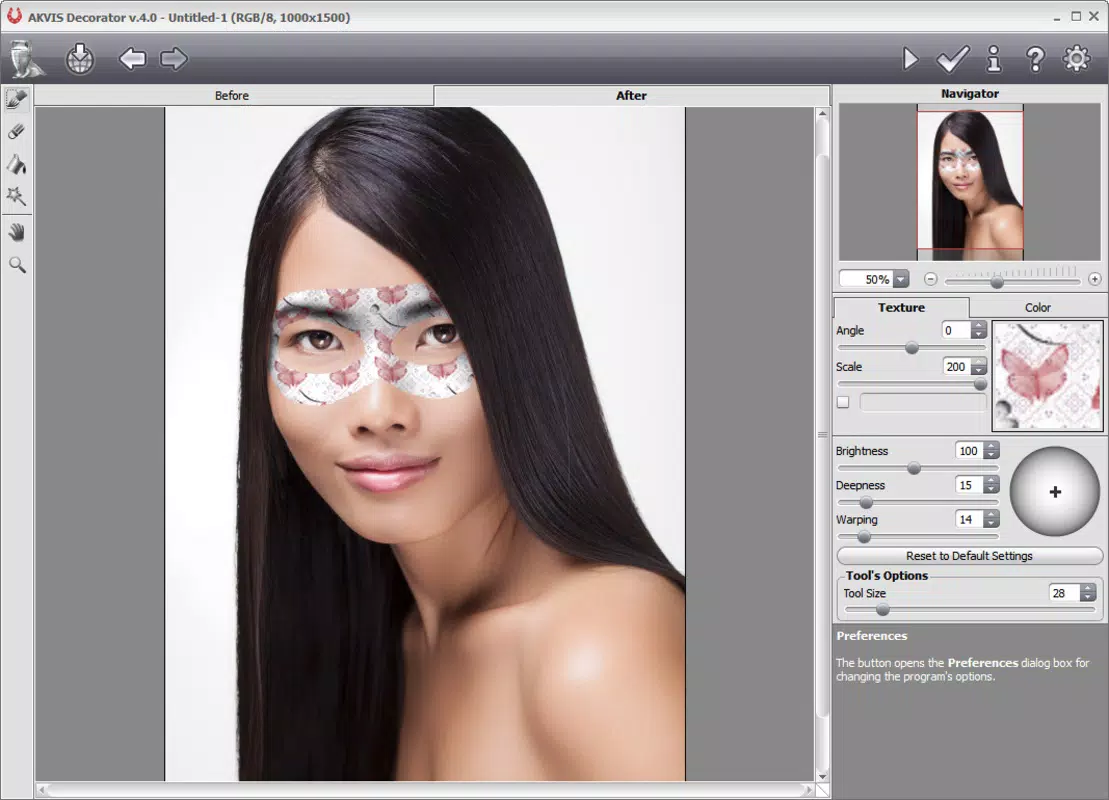Select the Selection Bucket fill tool
The image size is (1109, 800).
tap(16, 164)
